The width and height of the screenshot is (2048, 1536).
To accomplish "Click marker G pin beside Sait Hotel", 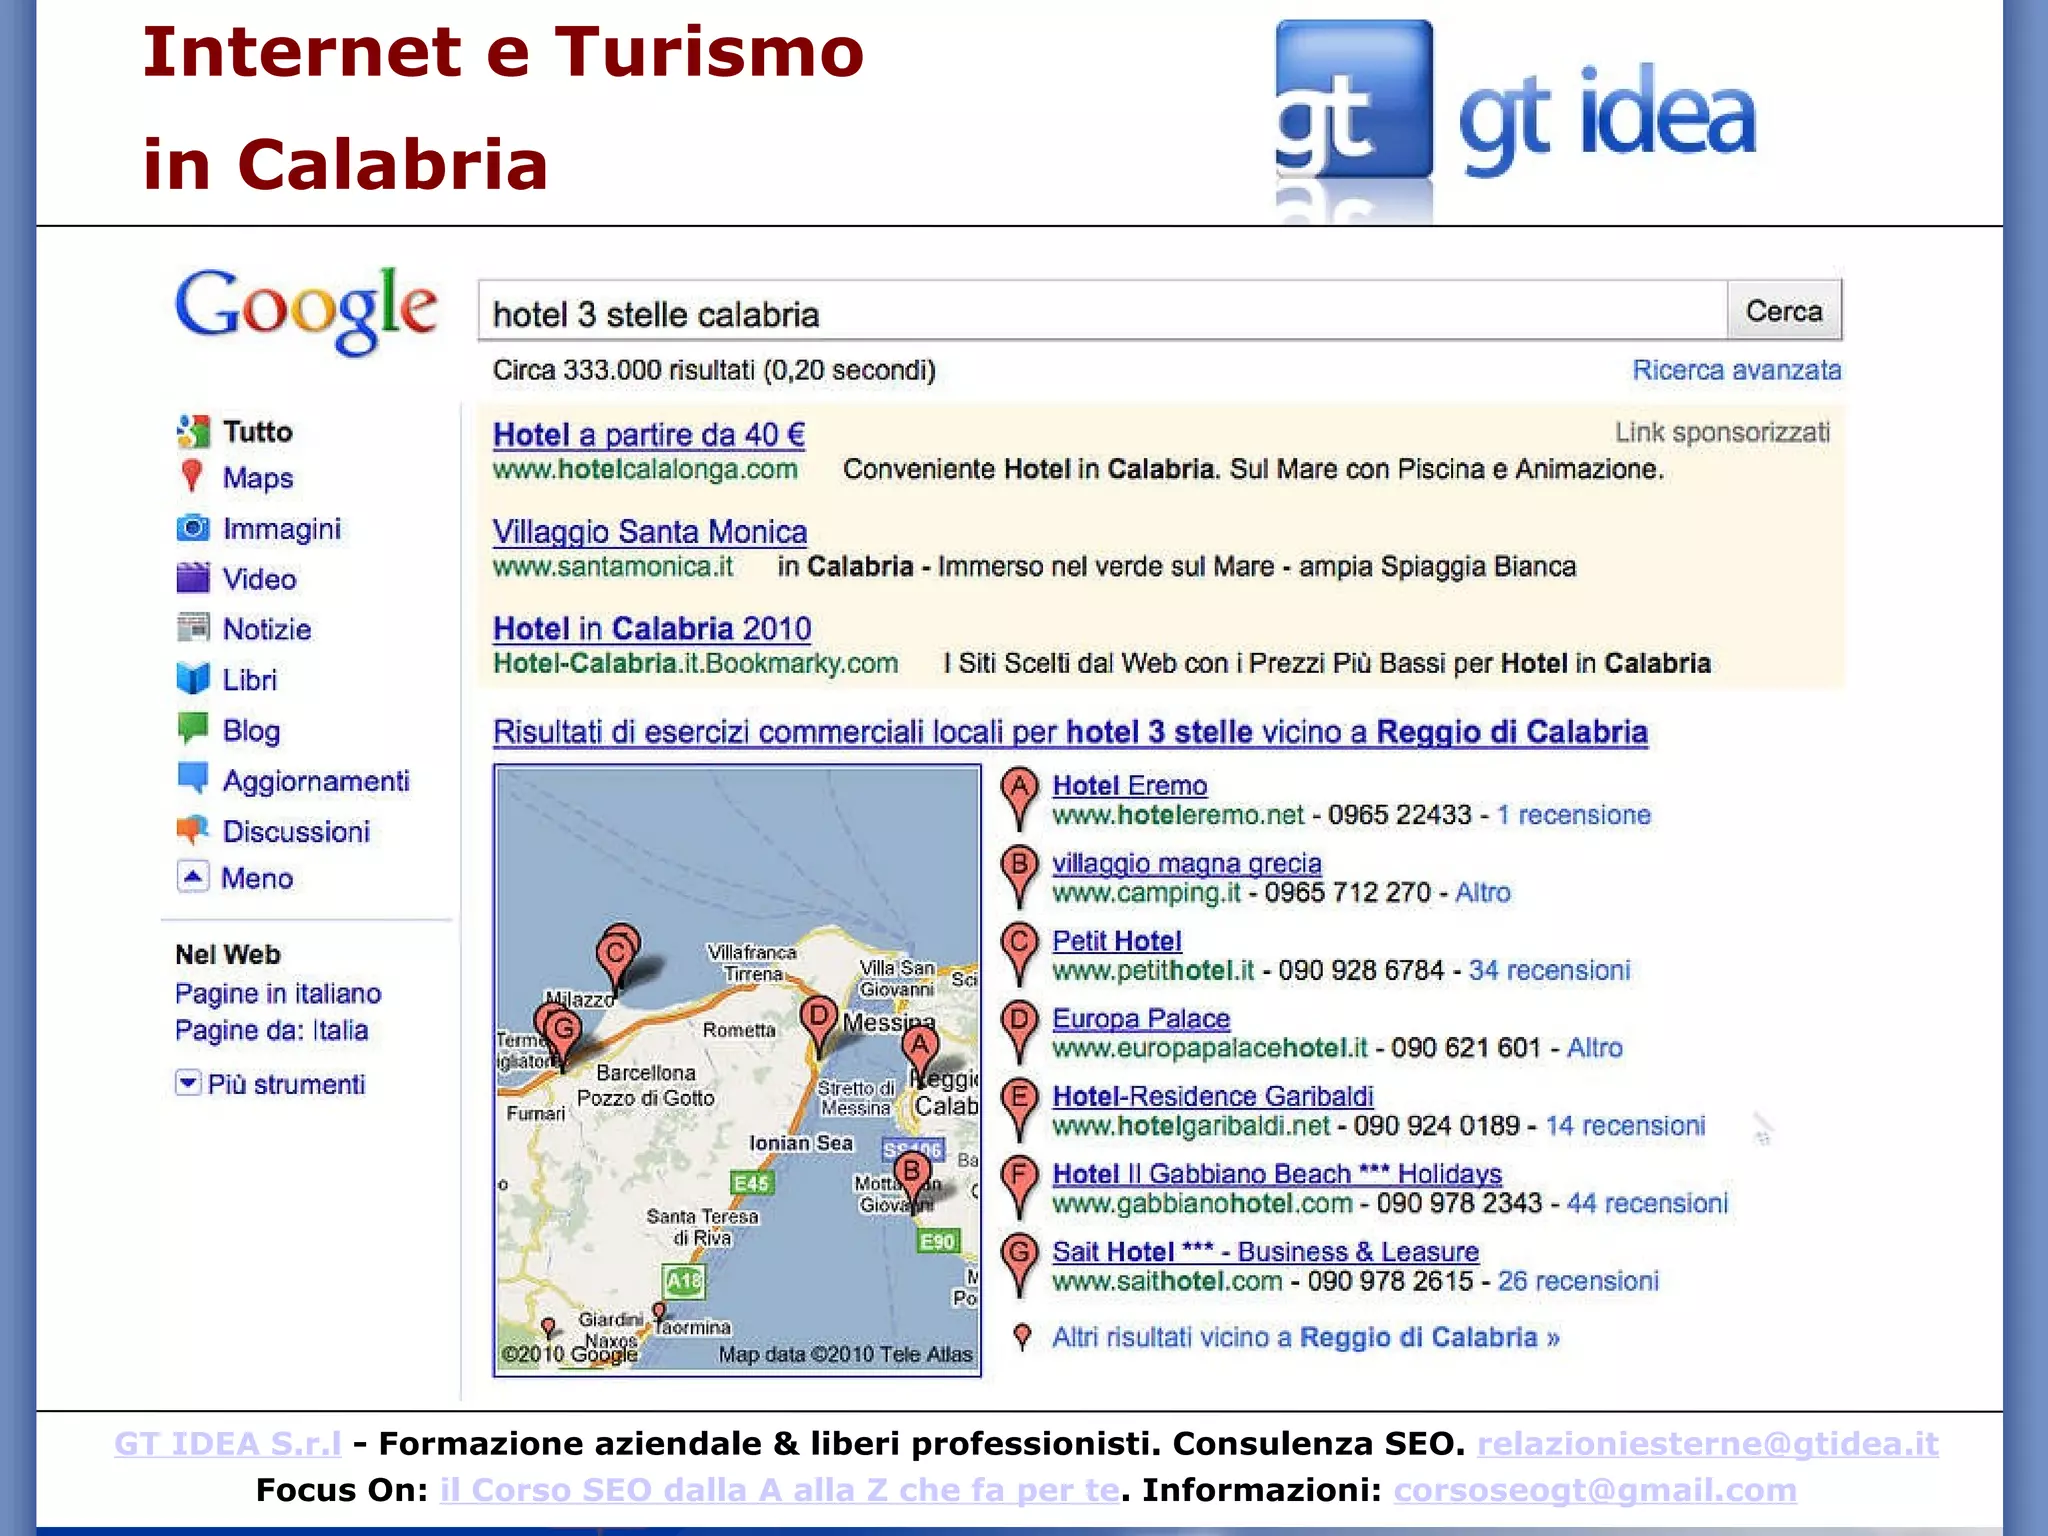I will coord(1020,1266).
